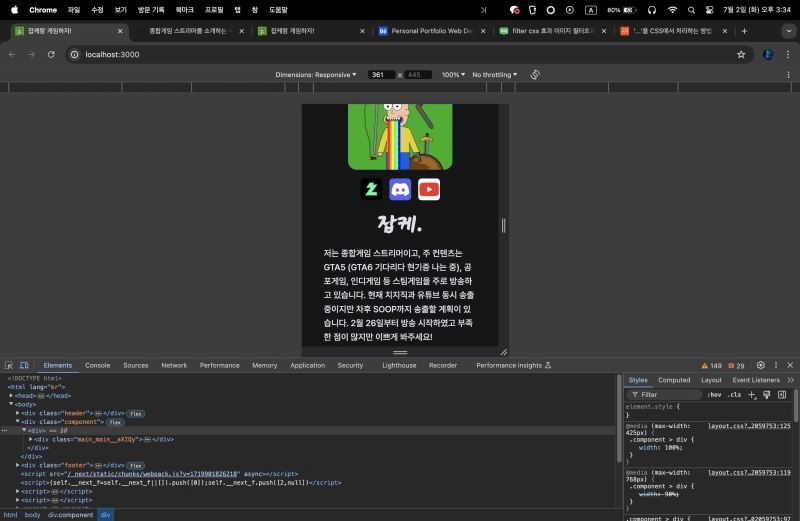Screen dimensions: 800x521
Task: Open the Dimensions: Responsive dropdown
Action: point(316,75)
